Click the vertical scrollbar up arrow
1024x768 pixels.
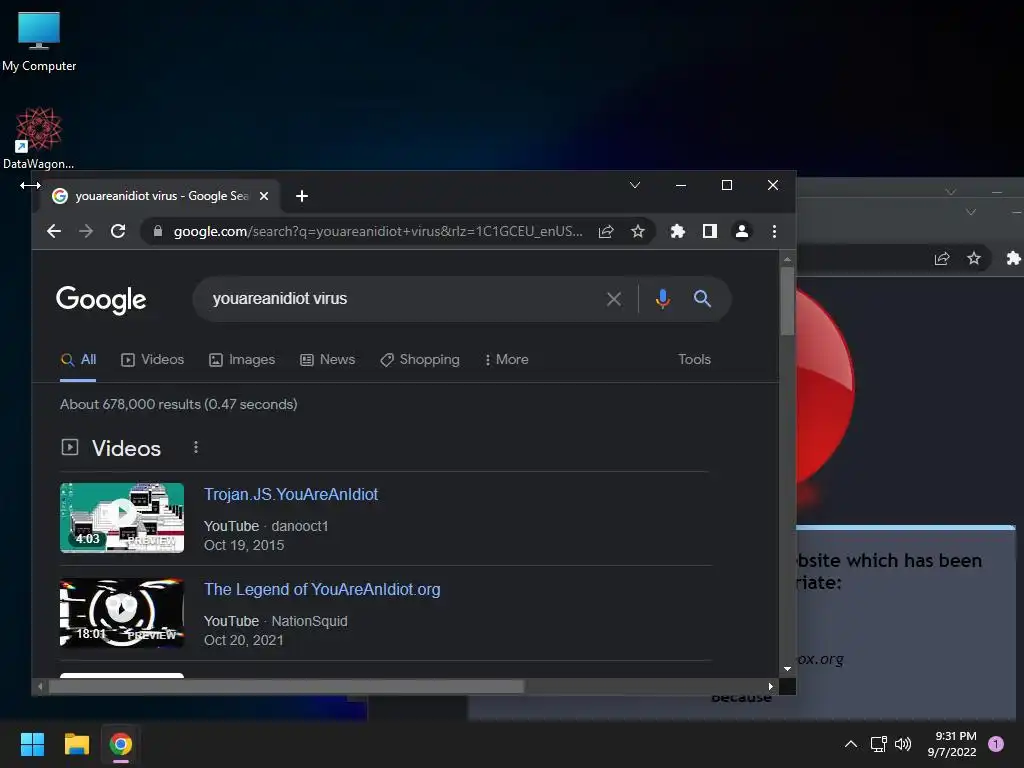787,259
